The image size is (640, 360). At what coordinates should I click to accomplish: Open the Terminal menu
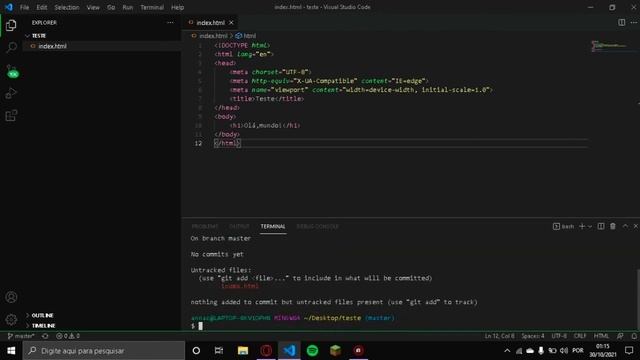click(x=152, y=7)
